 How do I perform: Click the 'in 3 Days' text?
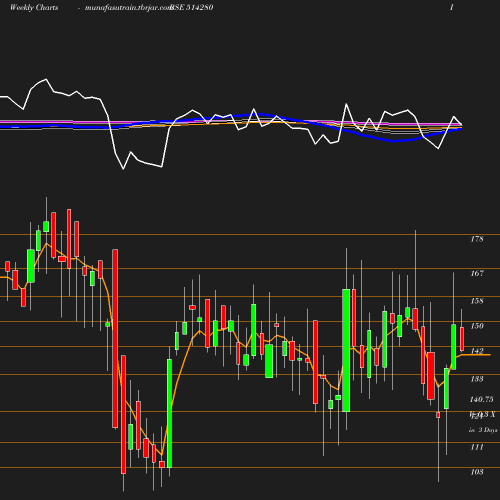(483, 430)
